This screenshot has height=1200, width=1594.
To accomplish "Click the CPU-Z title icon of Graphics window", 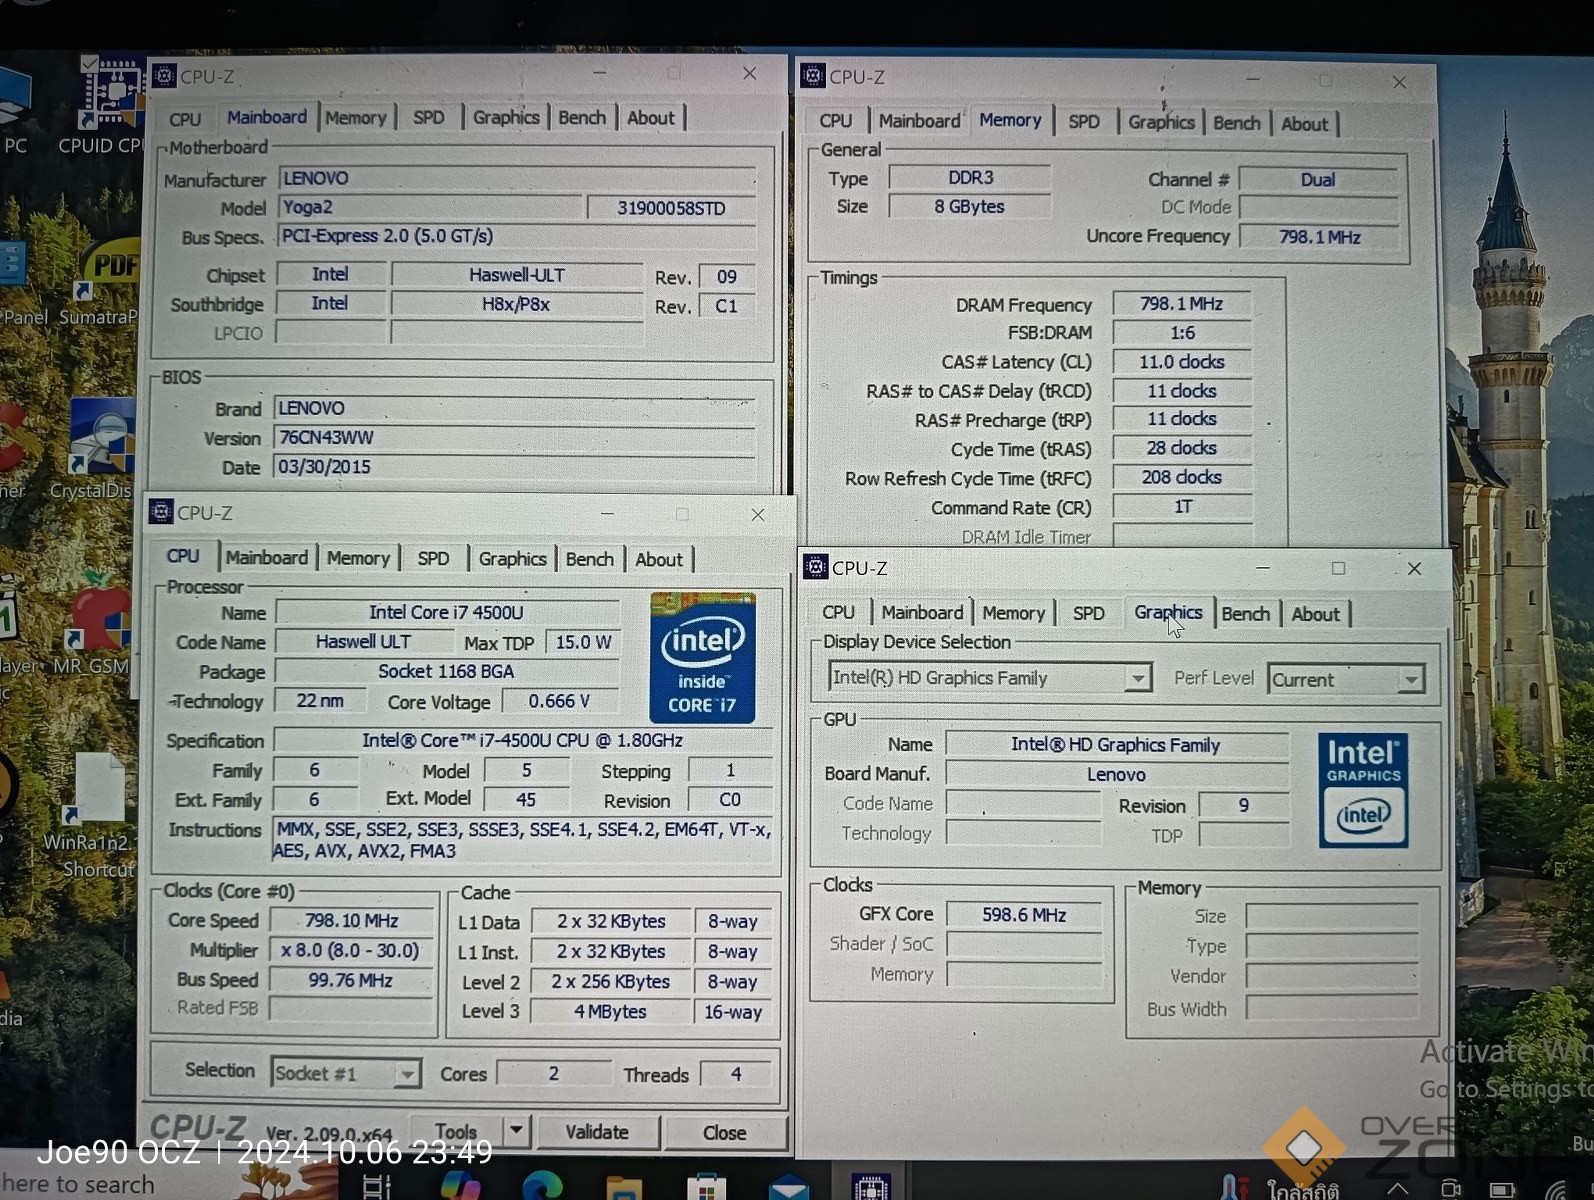I will (x=816, y=567).
